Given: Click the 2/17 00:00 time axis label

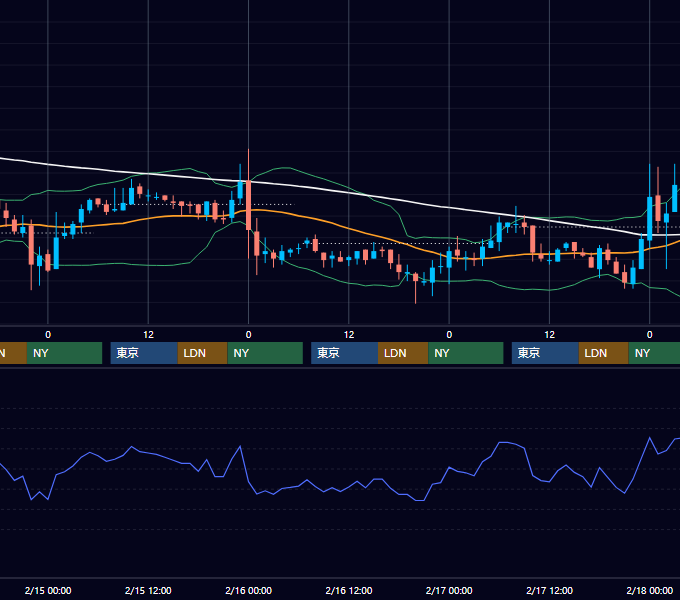Looking at the screenshot, I should pyautogui.click(x=449, y=590).
